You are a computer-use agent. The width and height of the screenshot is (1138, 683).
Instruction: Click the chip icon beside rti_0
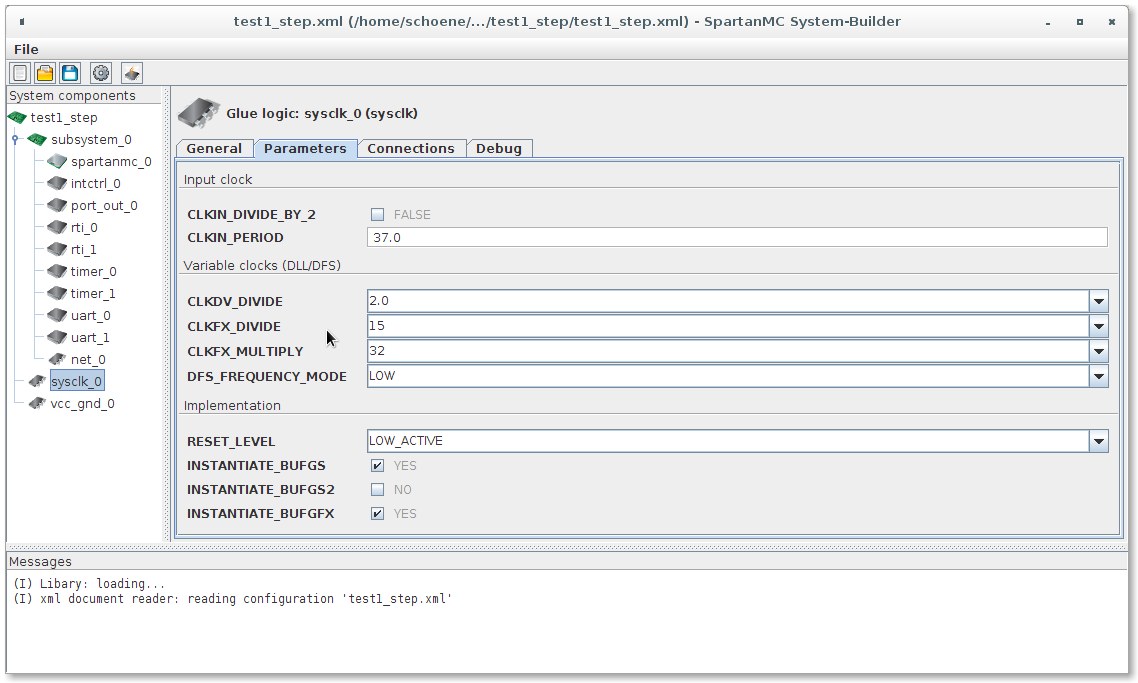point(57,227)
